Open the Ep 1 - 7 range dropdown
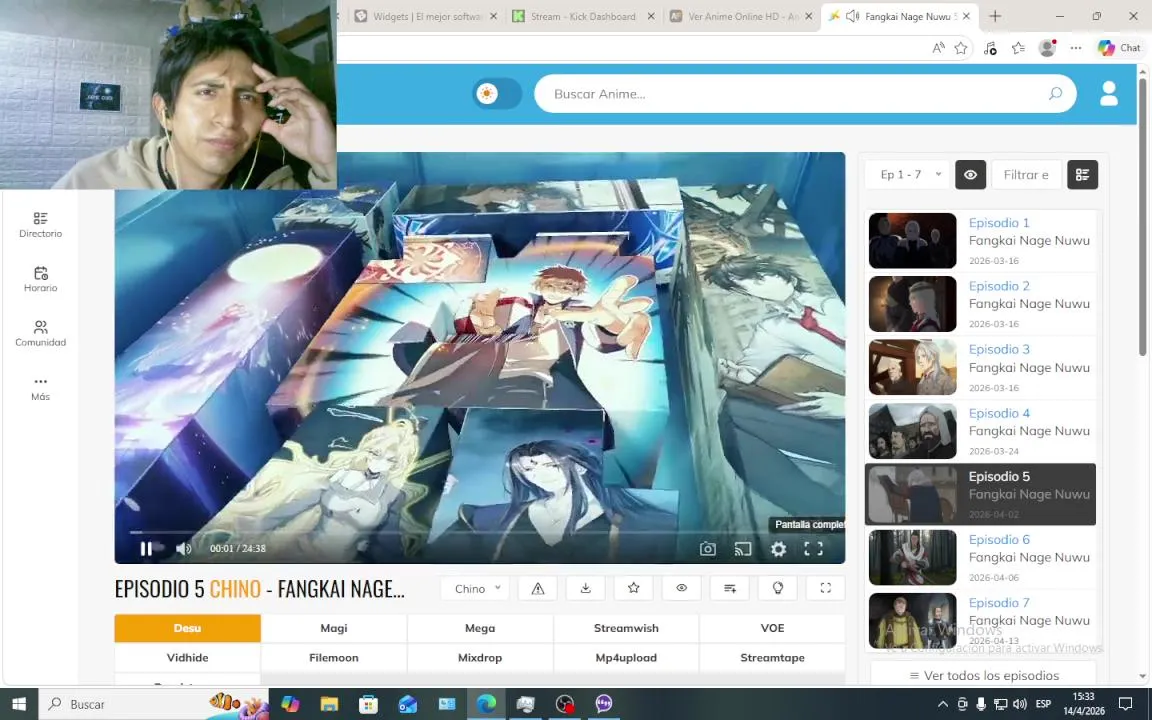 point(907,175)
